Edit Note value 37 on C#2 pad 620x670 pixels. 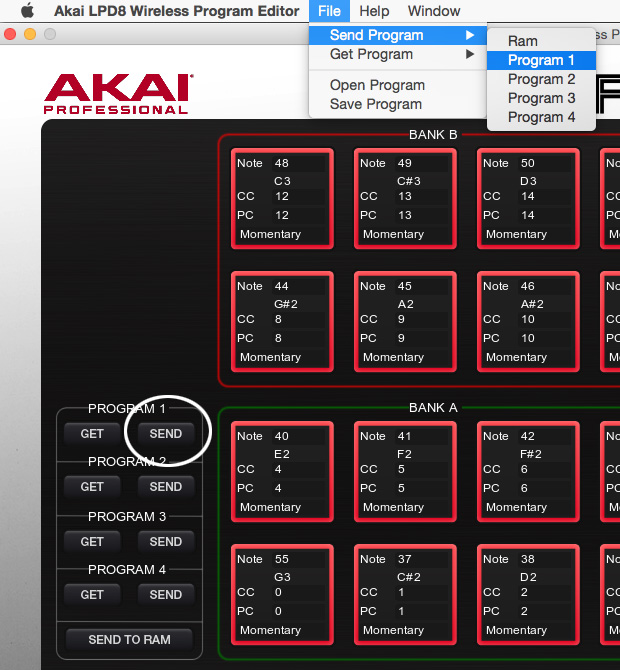pos(422,559)
